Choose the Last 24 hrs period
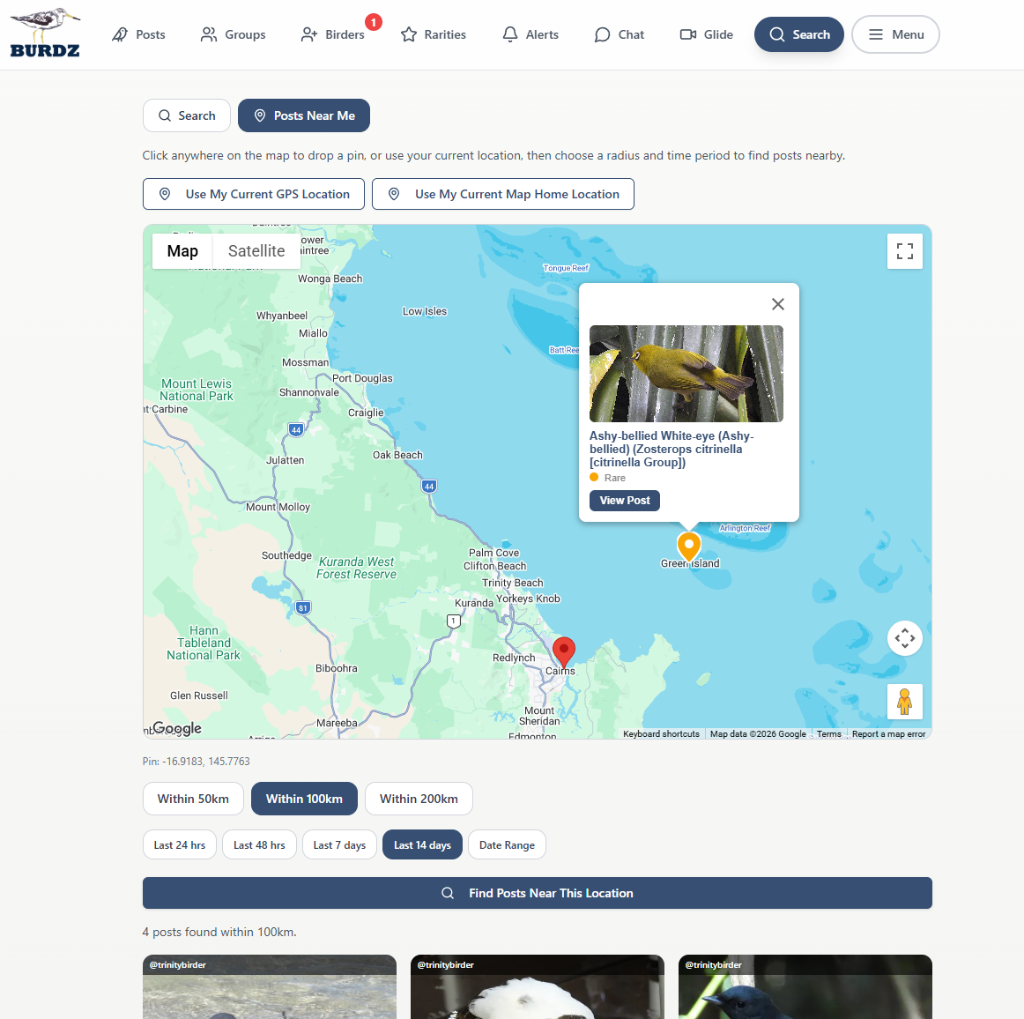Screen dimensions: 1024x1019 [x=180, y=845]
